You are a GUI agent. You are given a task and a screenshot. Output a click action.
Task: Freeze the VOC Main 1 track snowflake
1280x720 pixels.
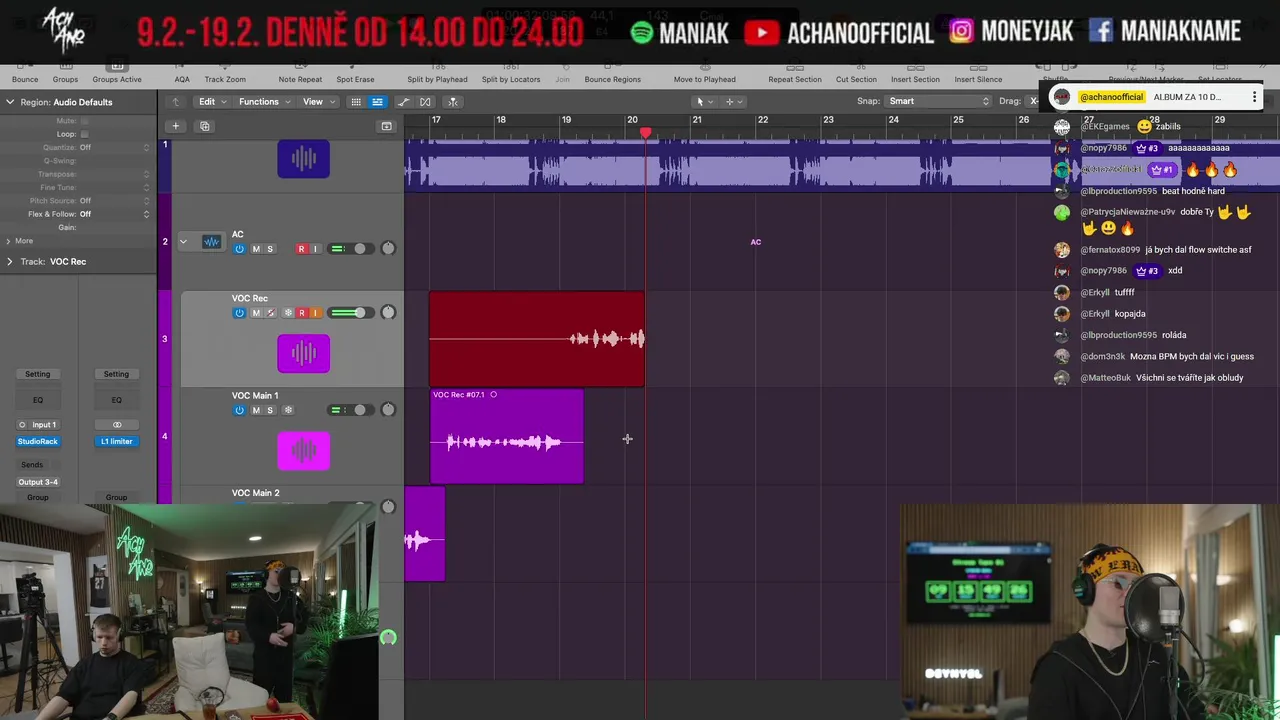click(x=288, y=410)
